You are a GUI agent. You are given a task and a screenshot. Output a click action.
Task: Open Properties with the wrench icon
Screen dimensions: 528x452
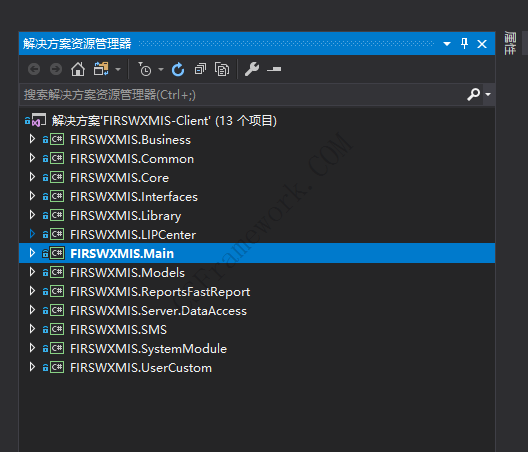point(252,69)
